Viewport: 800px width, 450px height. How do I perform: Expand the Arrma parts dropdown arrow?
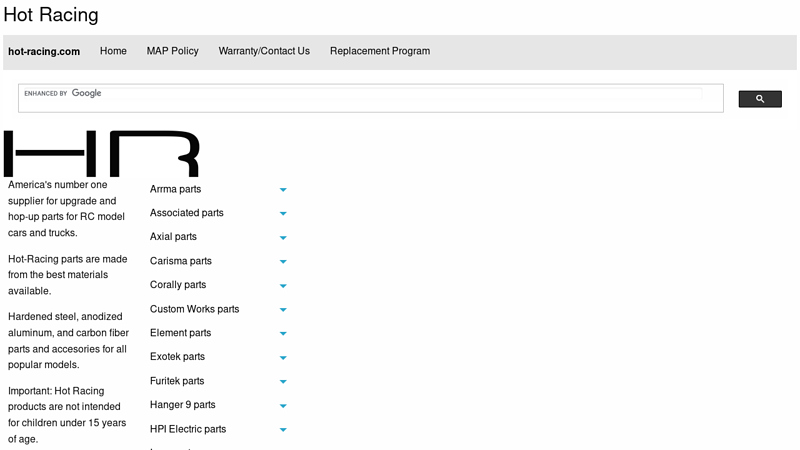click(x=283, y=190)
